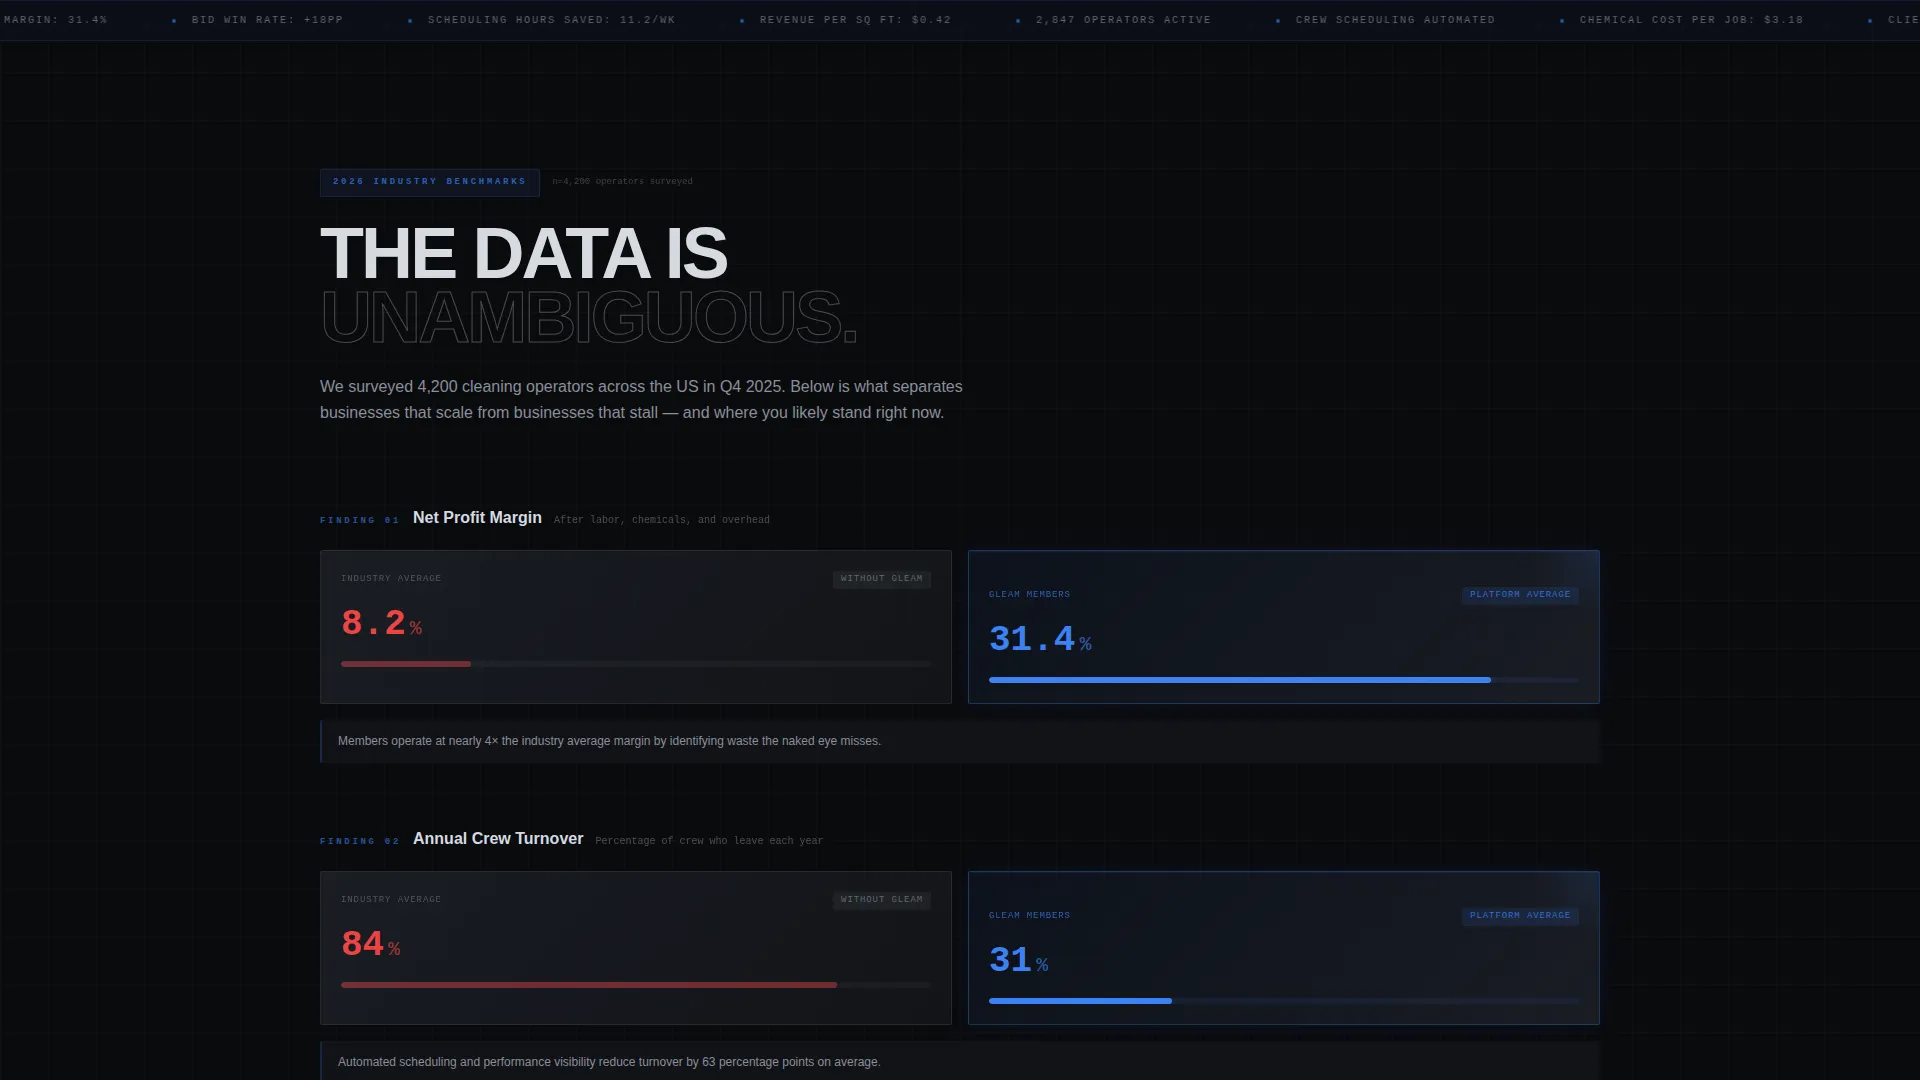Click the 'Platform Average' tag next to 31.4%
The image size is (1920, 1080).
(x=1519, y=595)
